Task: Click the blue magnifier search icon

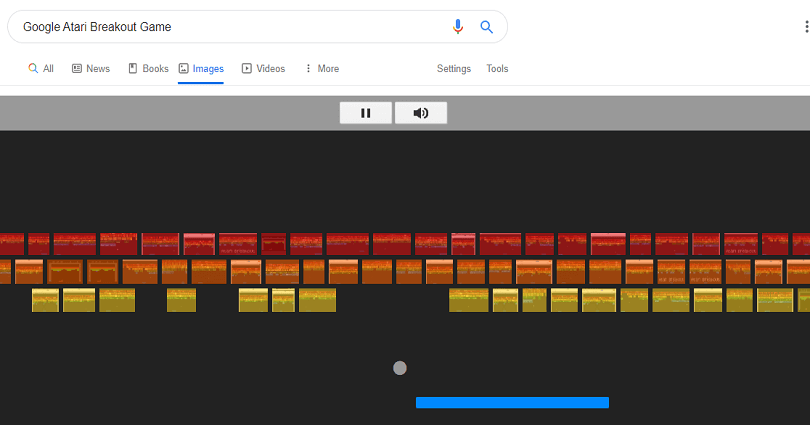Action: (x=486, y=27)
